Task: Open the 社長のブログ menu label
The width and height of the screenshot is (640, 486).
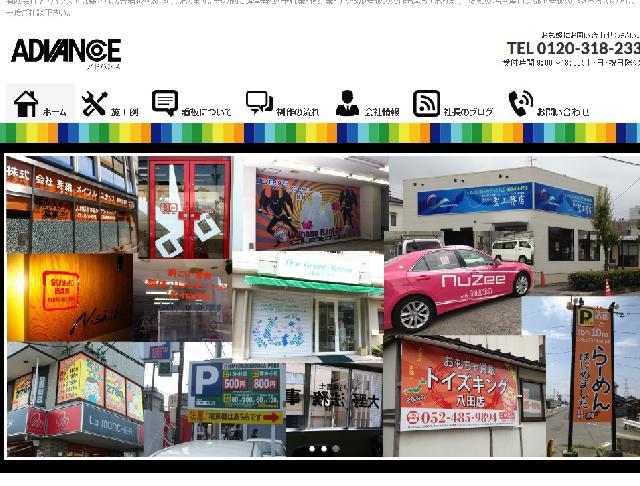Action: (x=469, y=112)
